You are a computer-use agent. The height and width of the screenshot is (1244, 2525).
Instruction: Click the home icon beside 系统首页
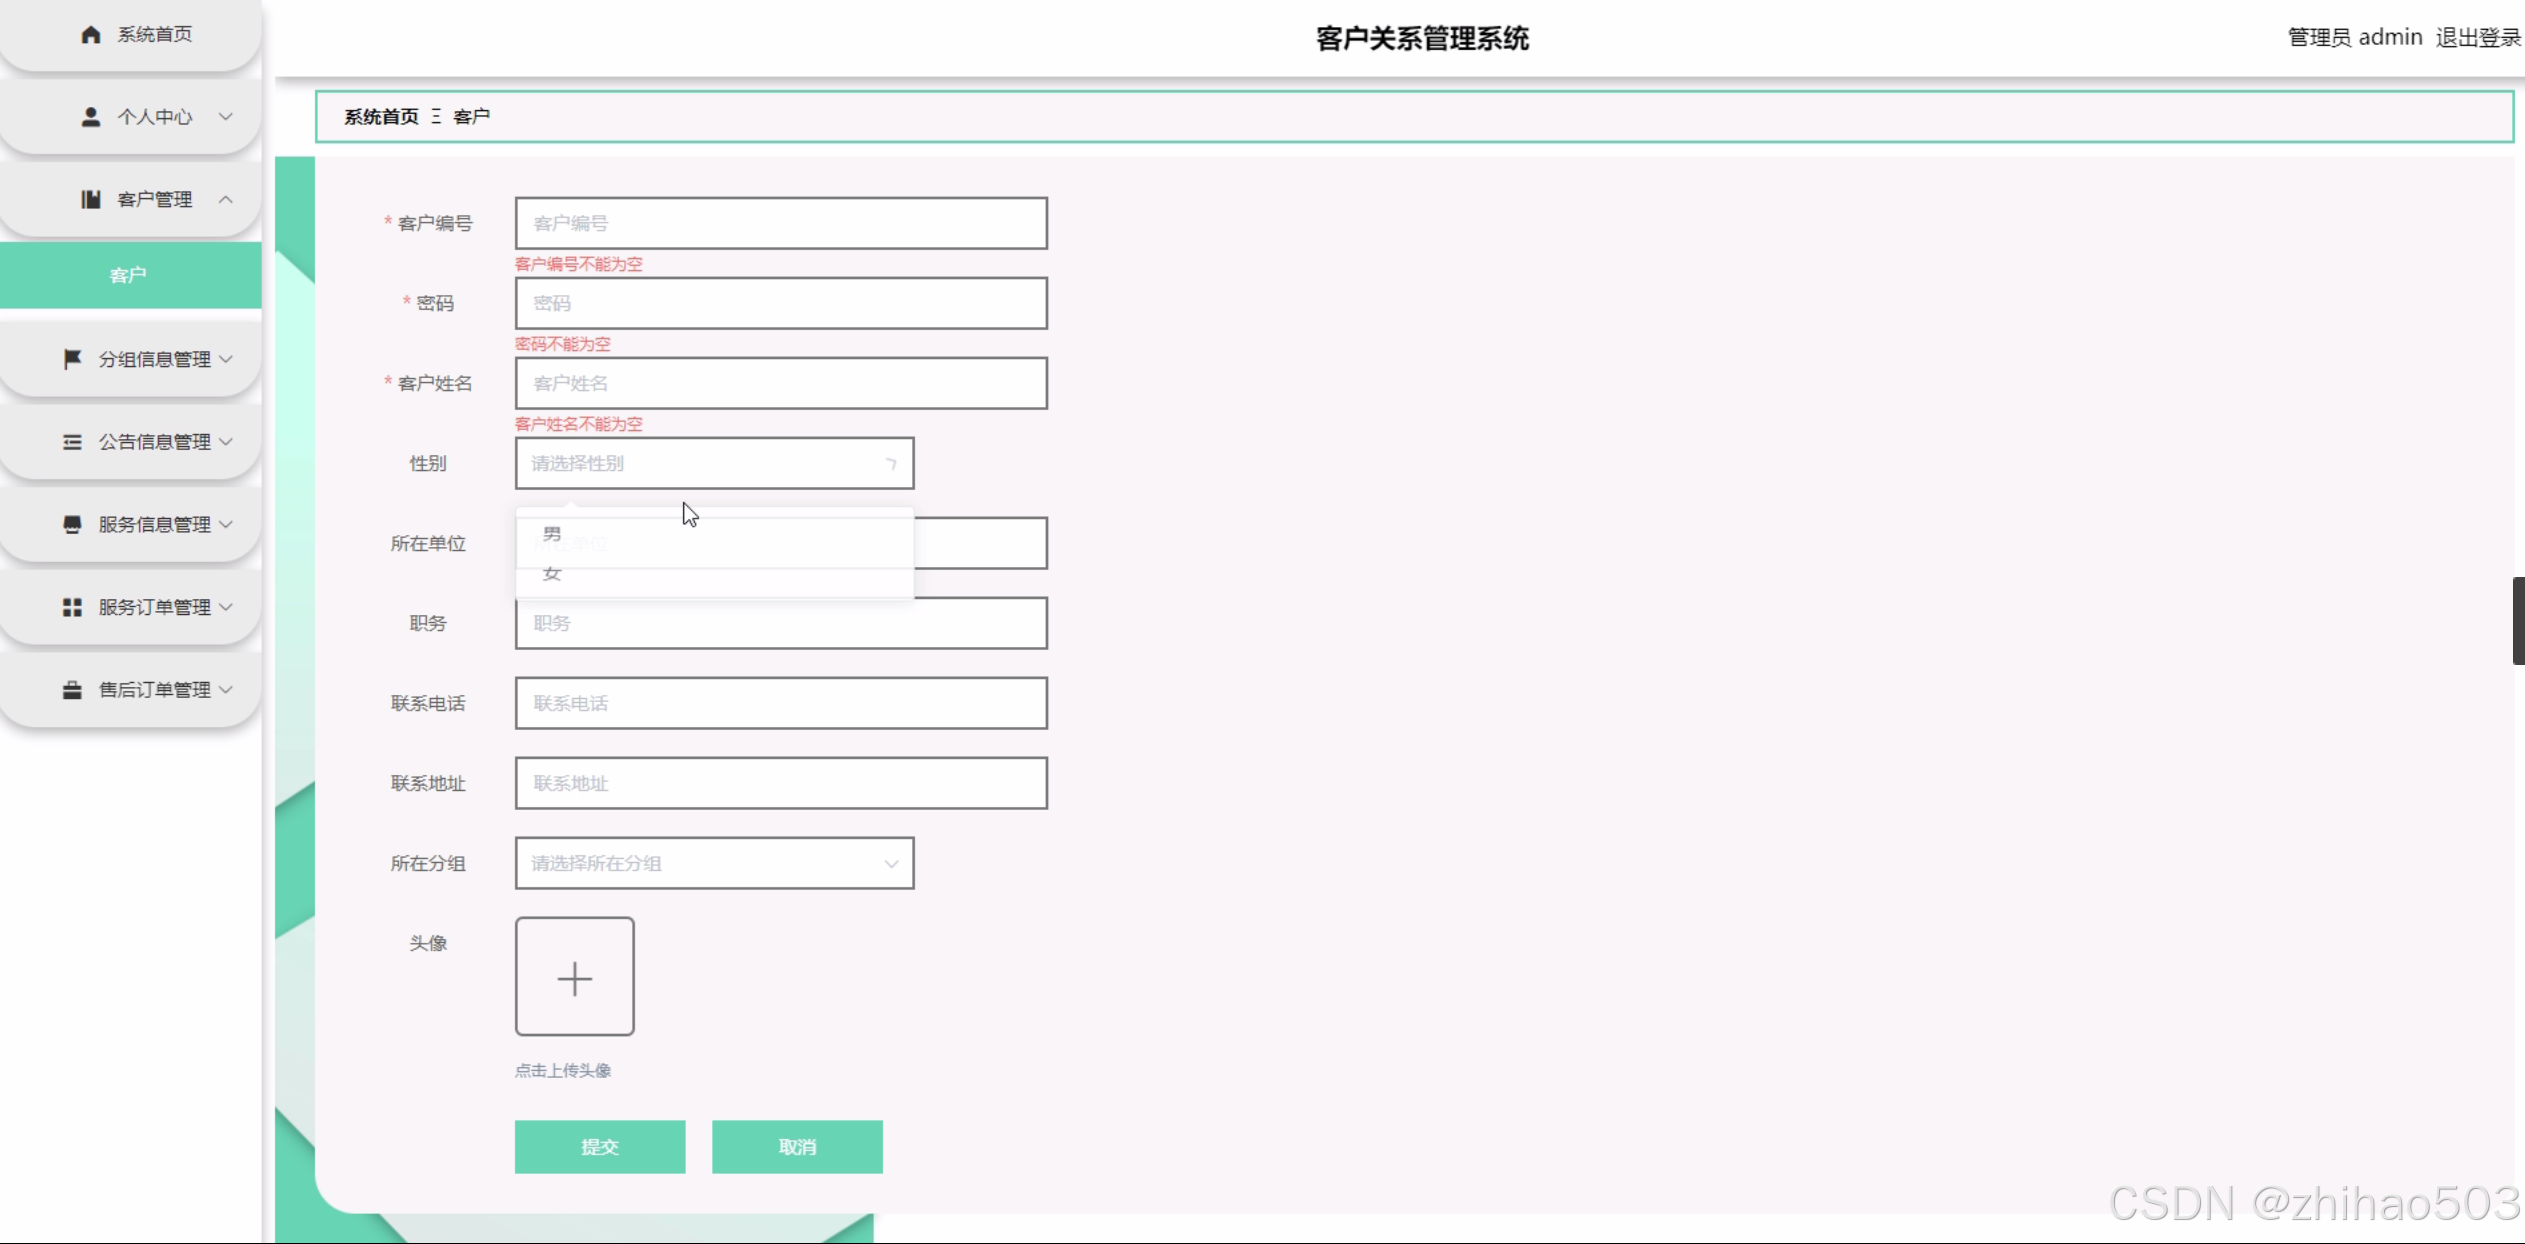coord(90,35)
